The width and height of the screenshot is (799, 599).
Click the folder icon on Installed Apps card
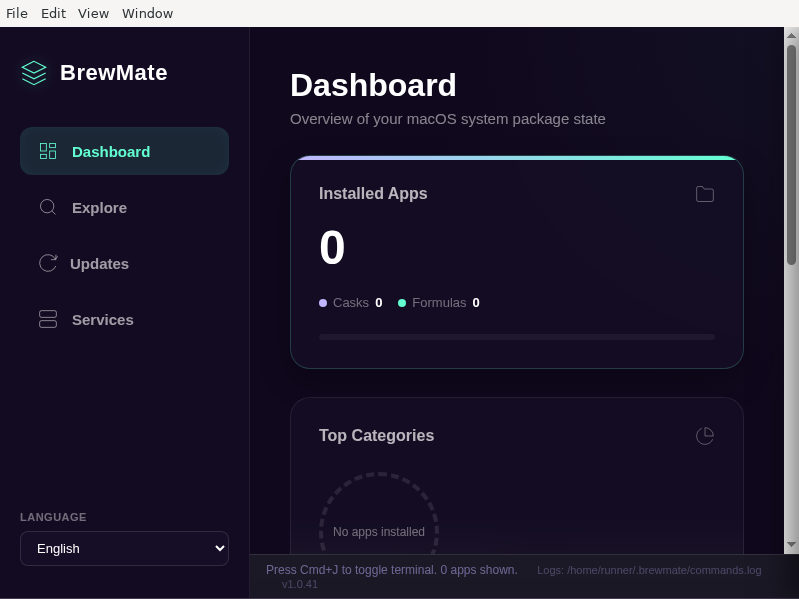(x=705, y=194)
